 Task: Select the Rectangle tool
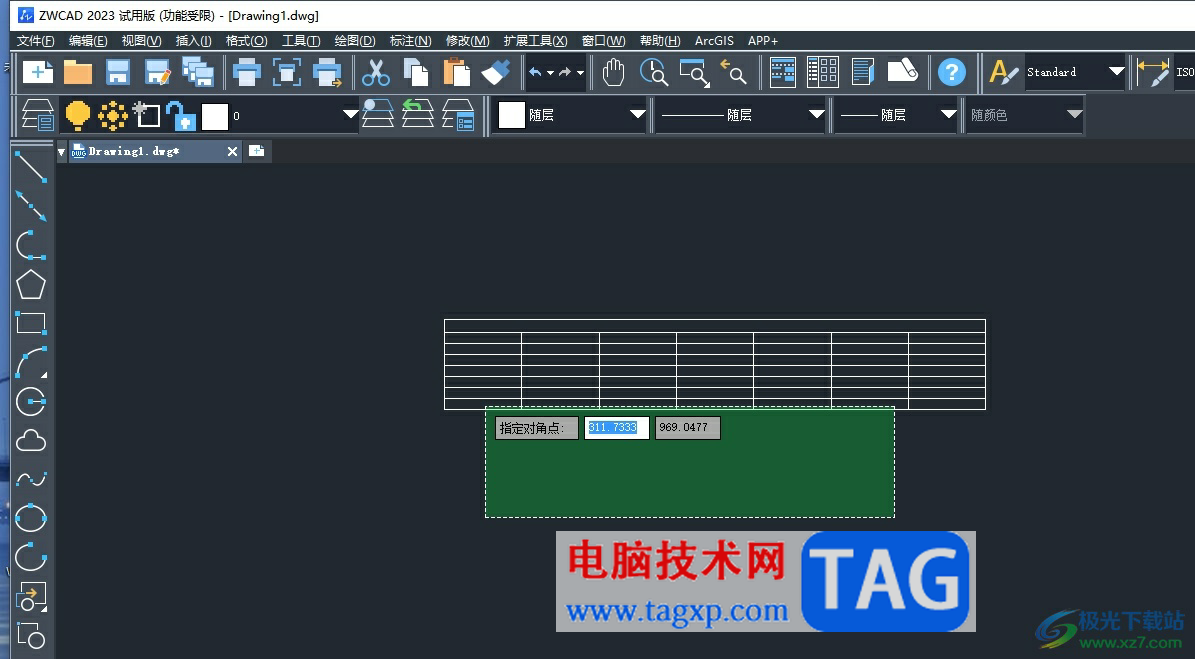tap(31, 323)
